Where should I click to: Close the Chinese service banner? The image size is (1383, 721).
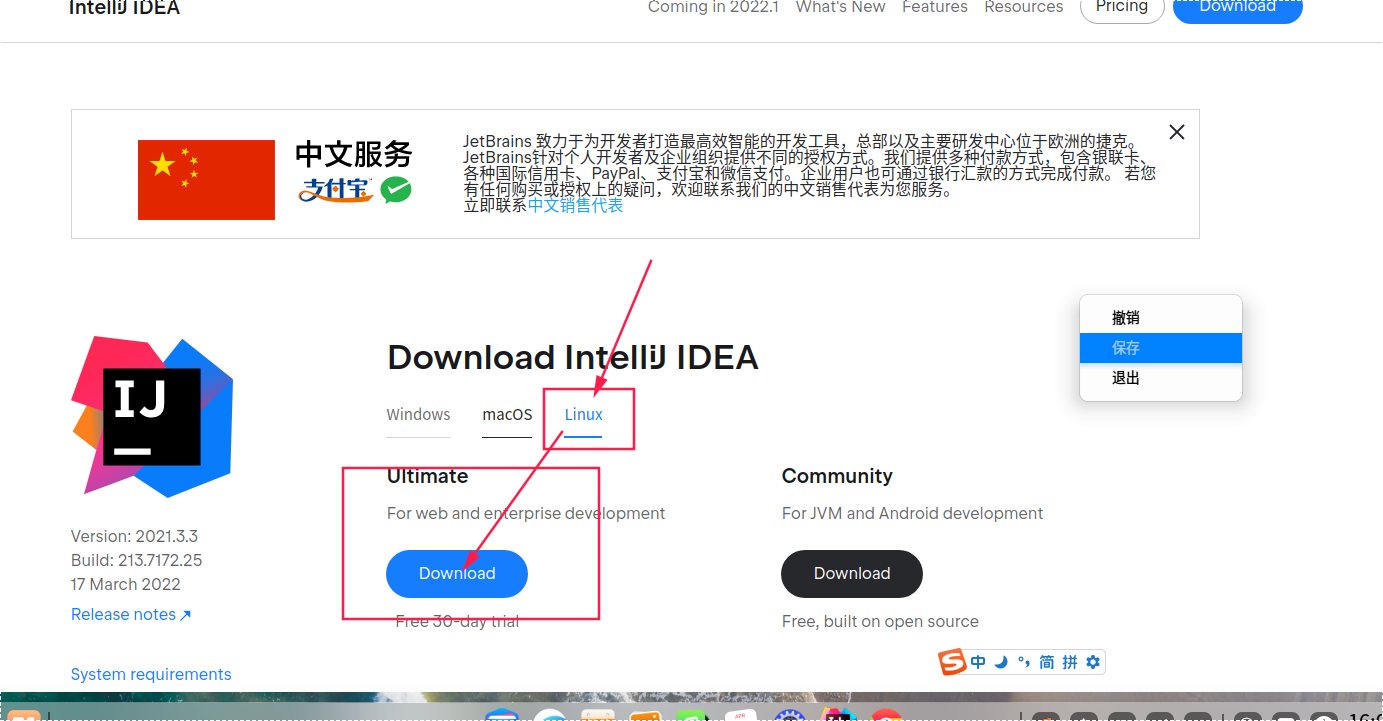click(x=1177, y=132)
